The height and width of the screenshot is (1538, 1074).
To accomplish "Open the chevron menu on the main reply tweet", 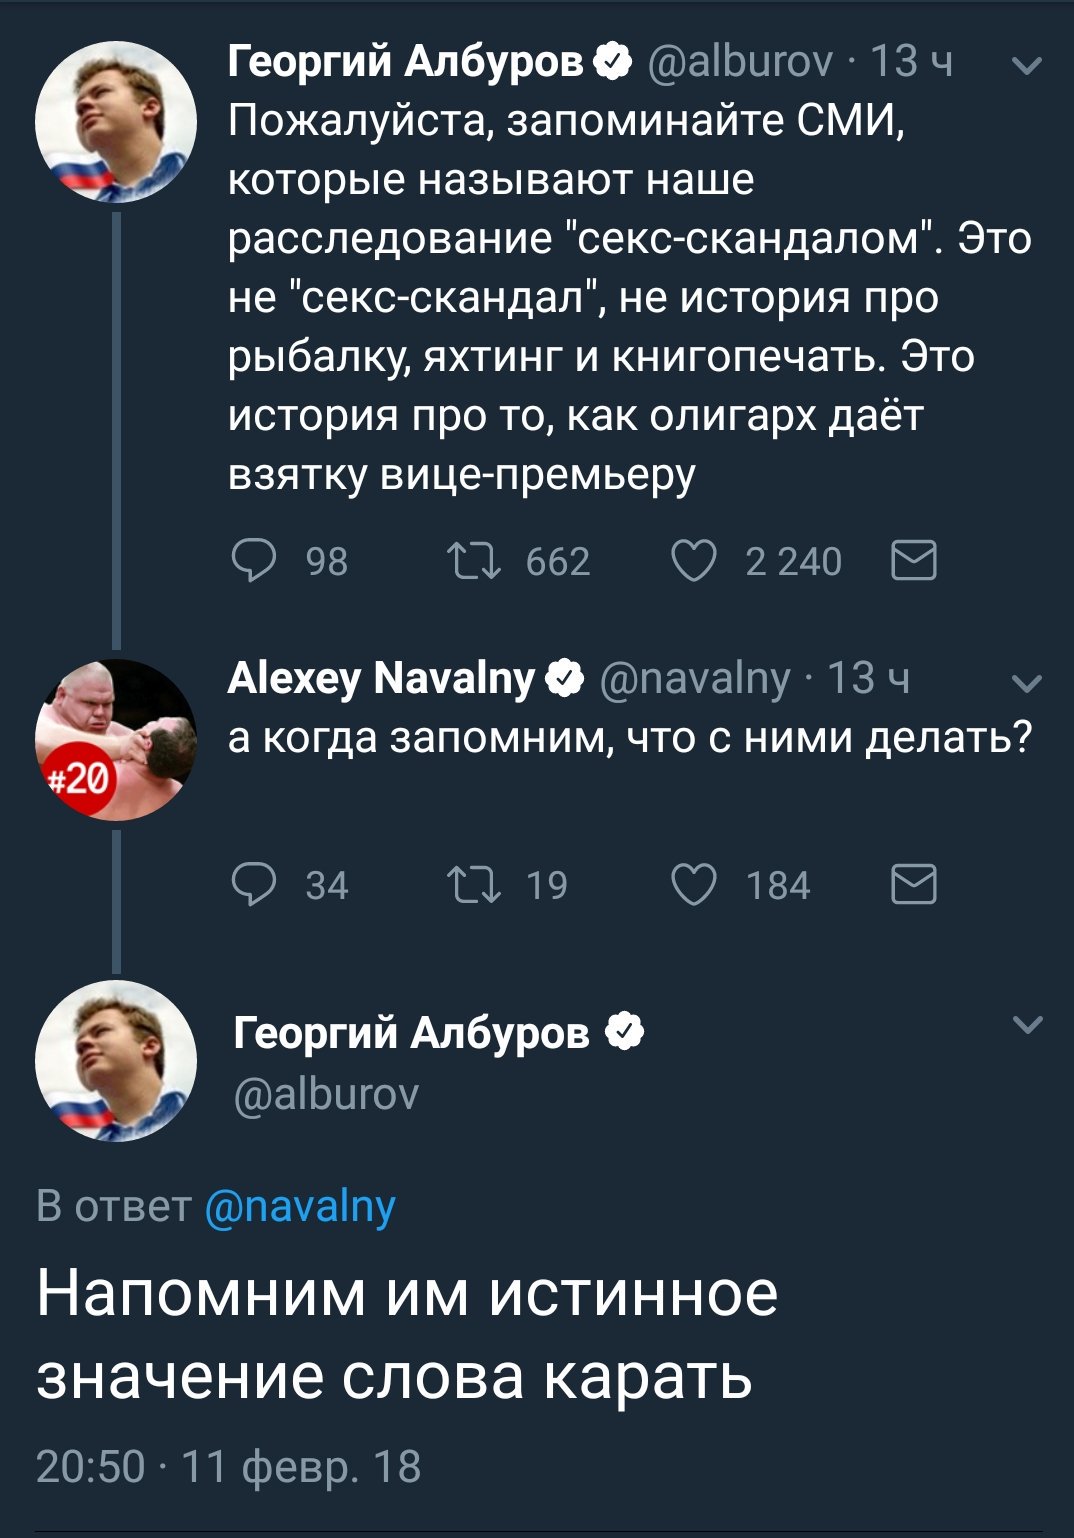I will tap(1028, 1024).
